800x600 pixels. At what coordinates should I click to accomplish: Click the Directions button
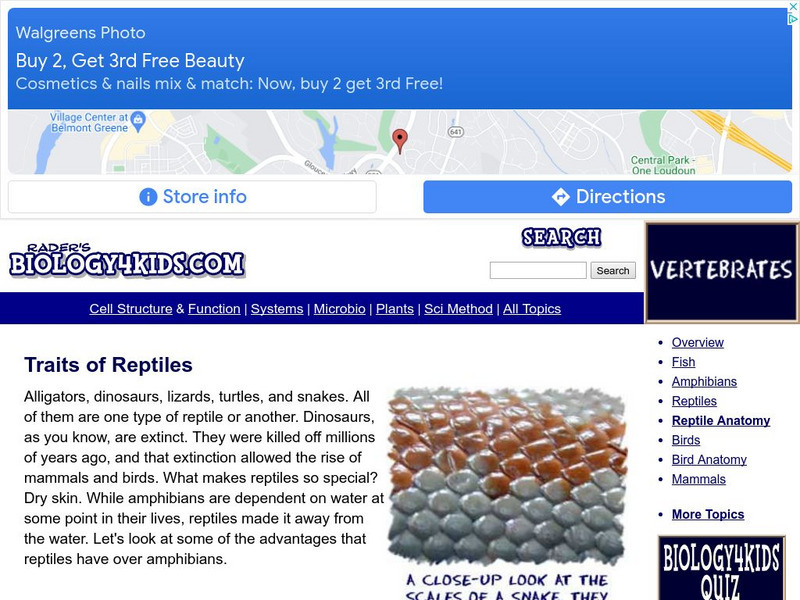tap(608, 196)
